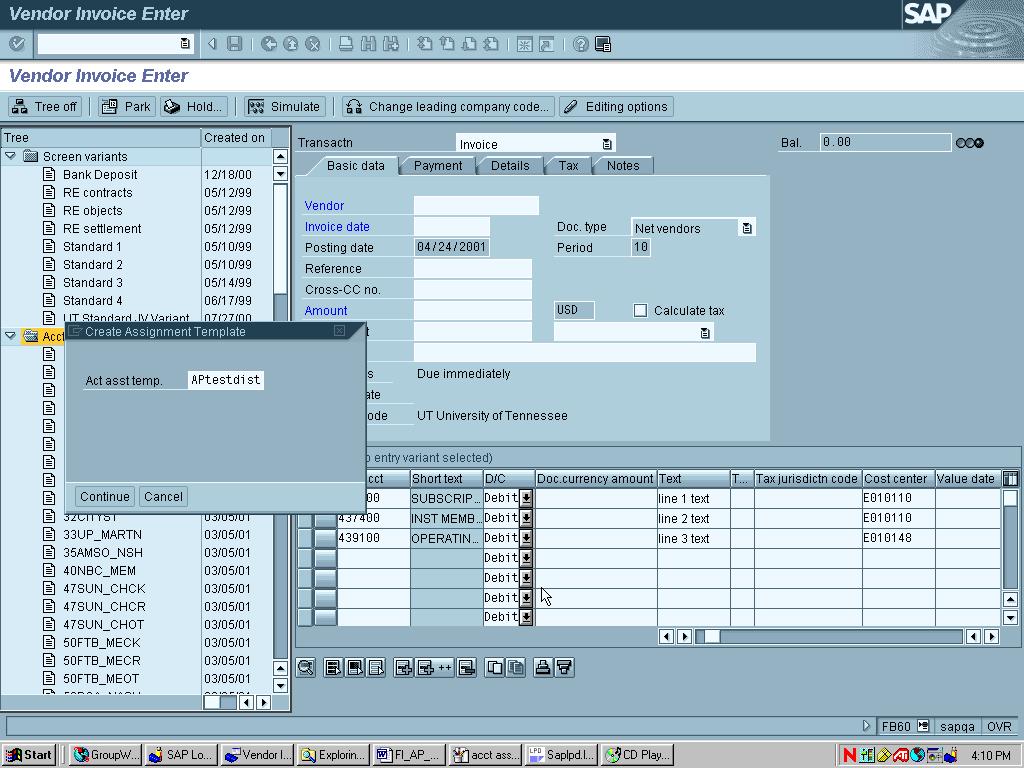Click the line items horizontal scrollbar thumb

coord(711,636)
